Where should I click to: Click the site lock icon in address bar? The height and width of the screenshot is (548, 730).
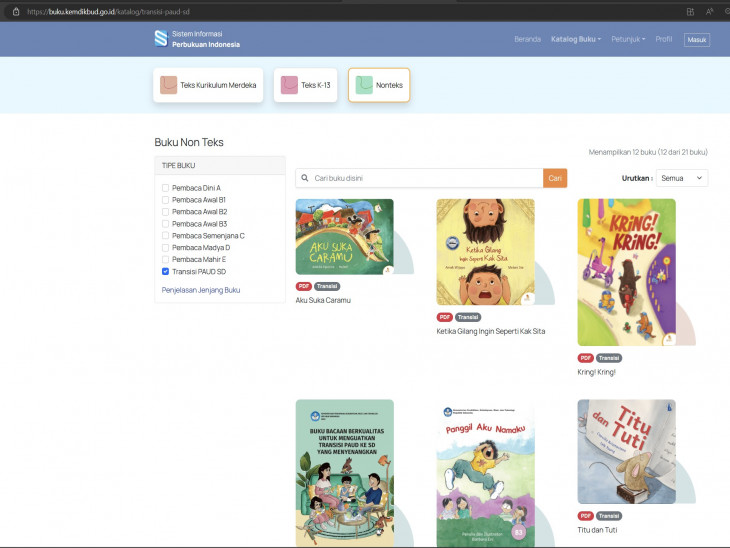[15, 11]
